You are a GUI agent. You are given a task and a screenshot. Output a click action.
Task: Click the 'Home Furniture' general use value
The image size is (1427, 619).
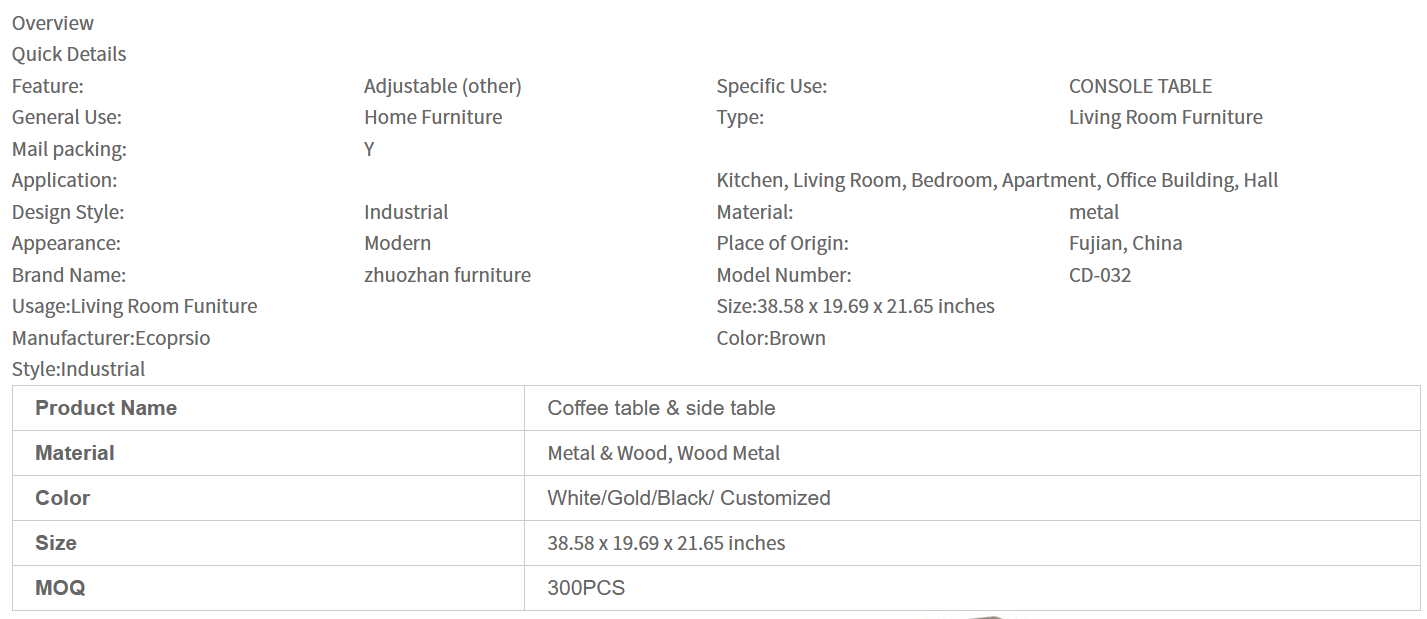pyautogui.click(x=433, y=117)
